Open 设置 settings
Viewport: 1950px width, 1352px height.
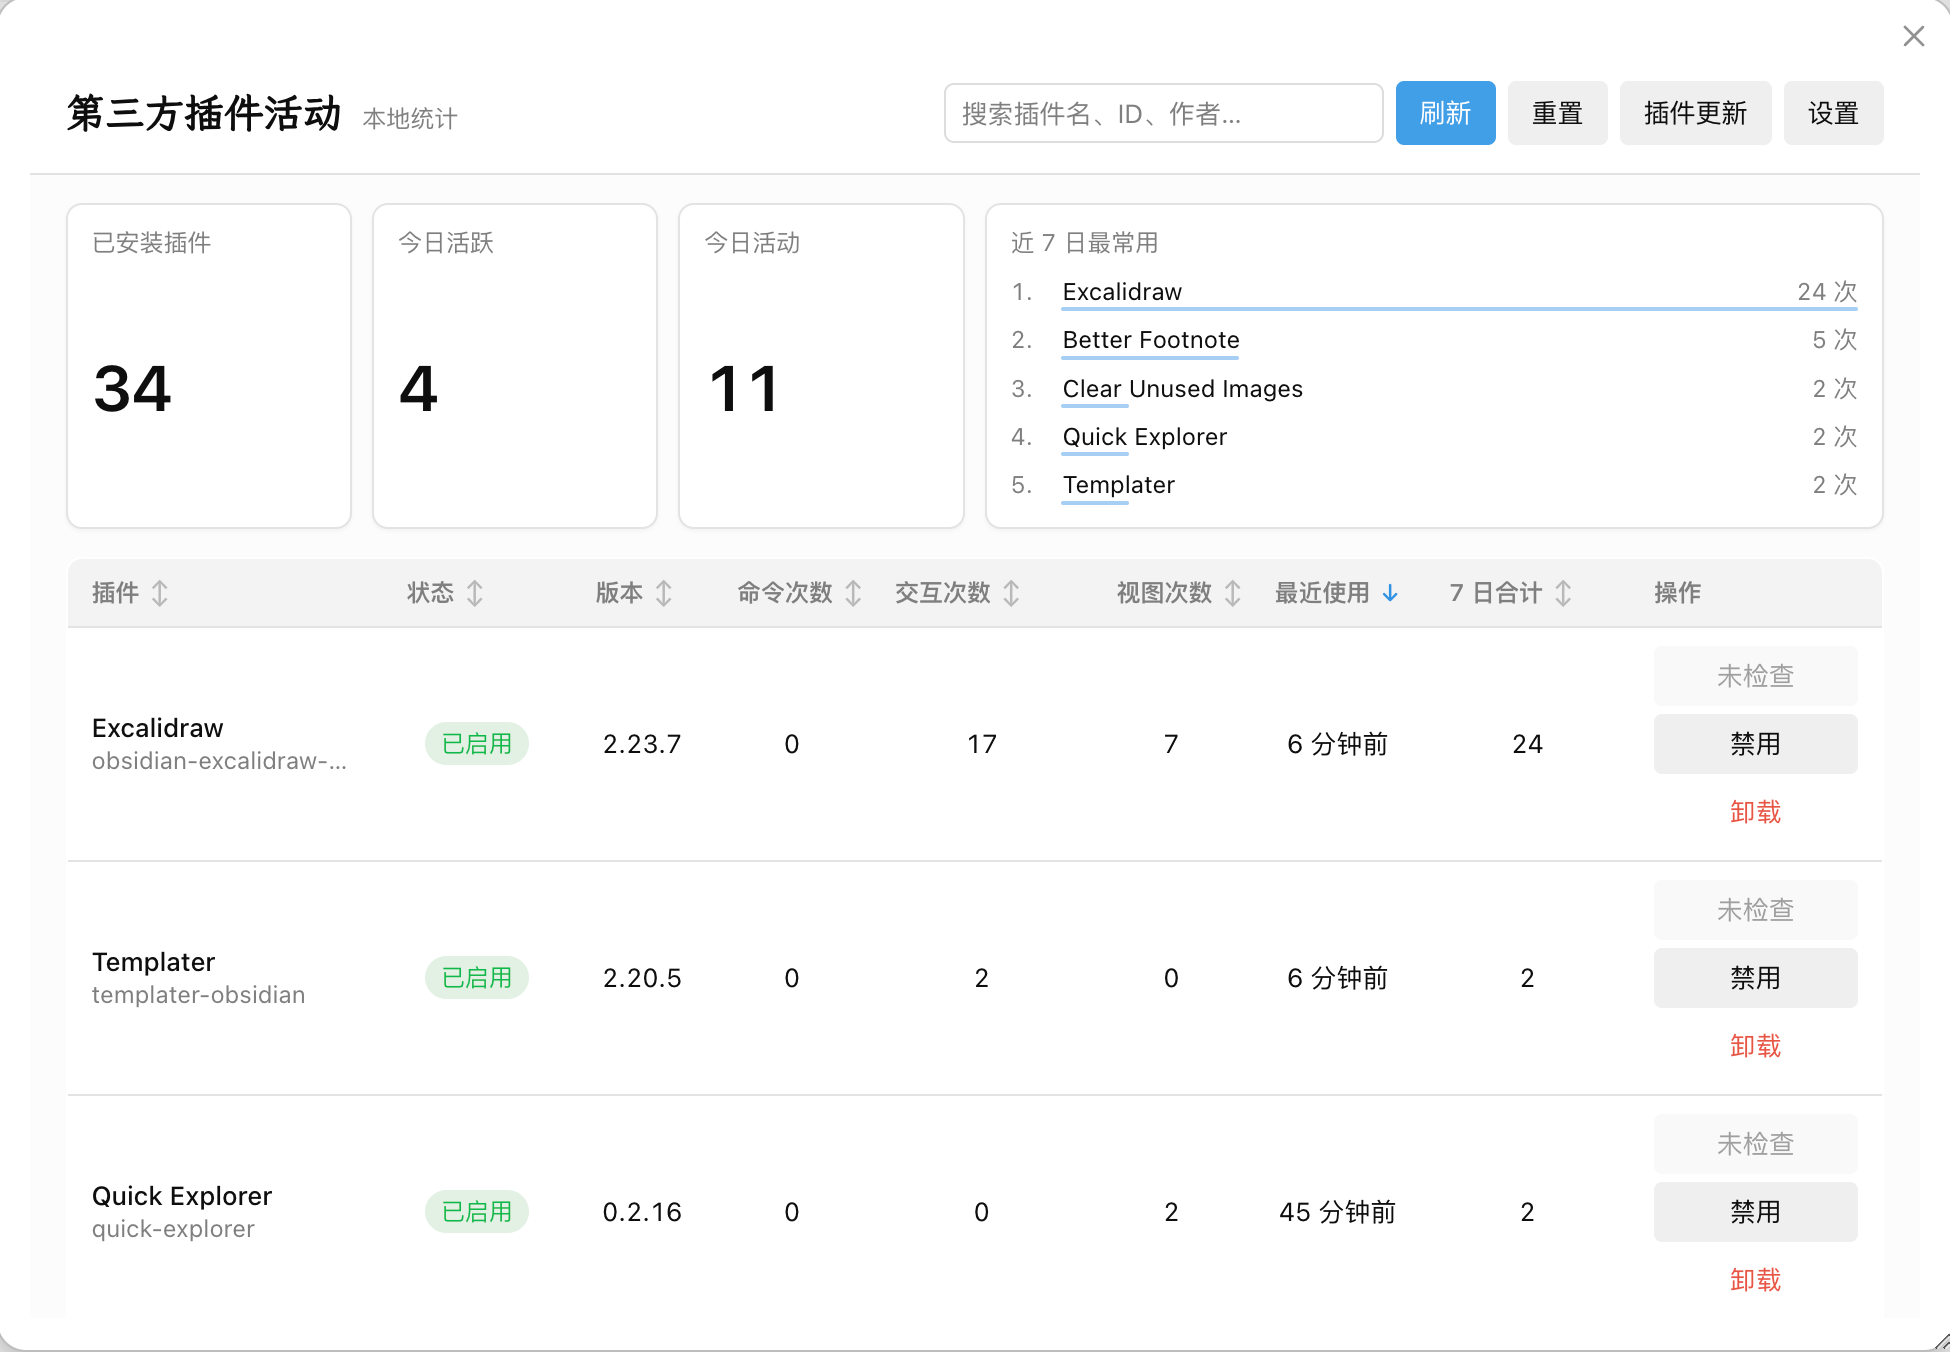pyautogui.click(x=1833, y=113)
